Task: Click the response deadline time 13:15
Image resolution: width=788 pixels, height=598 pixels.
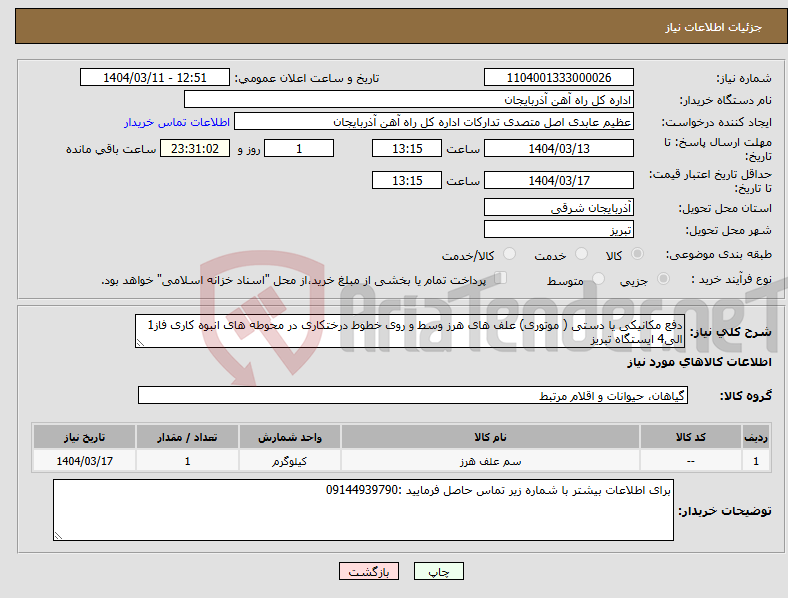Action: pos(407,148)
